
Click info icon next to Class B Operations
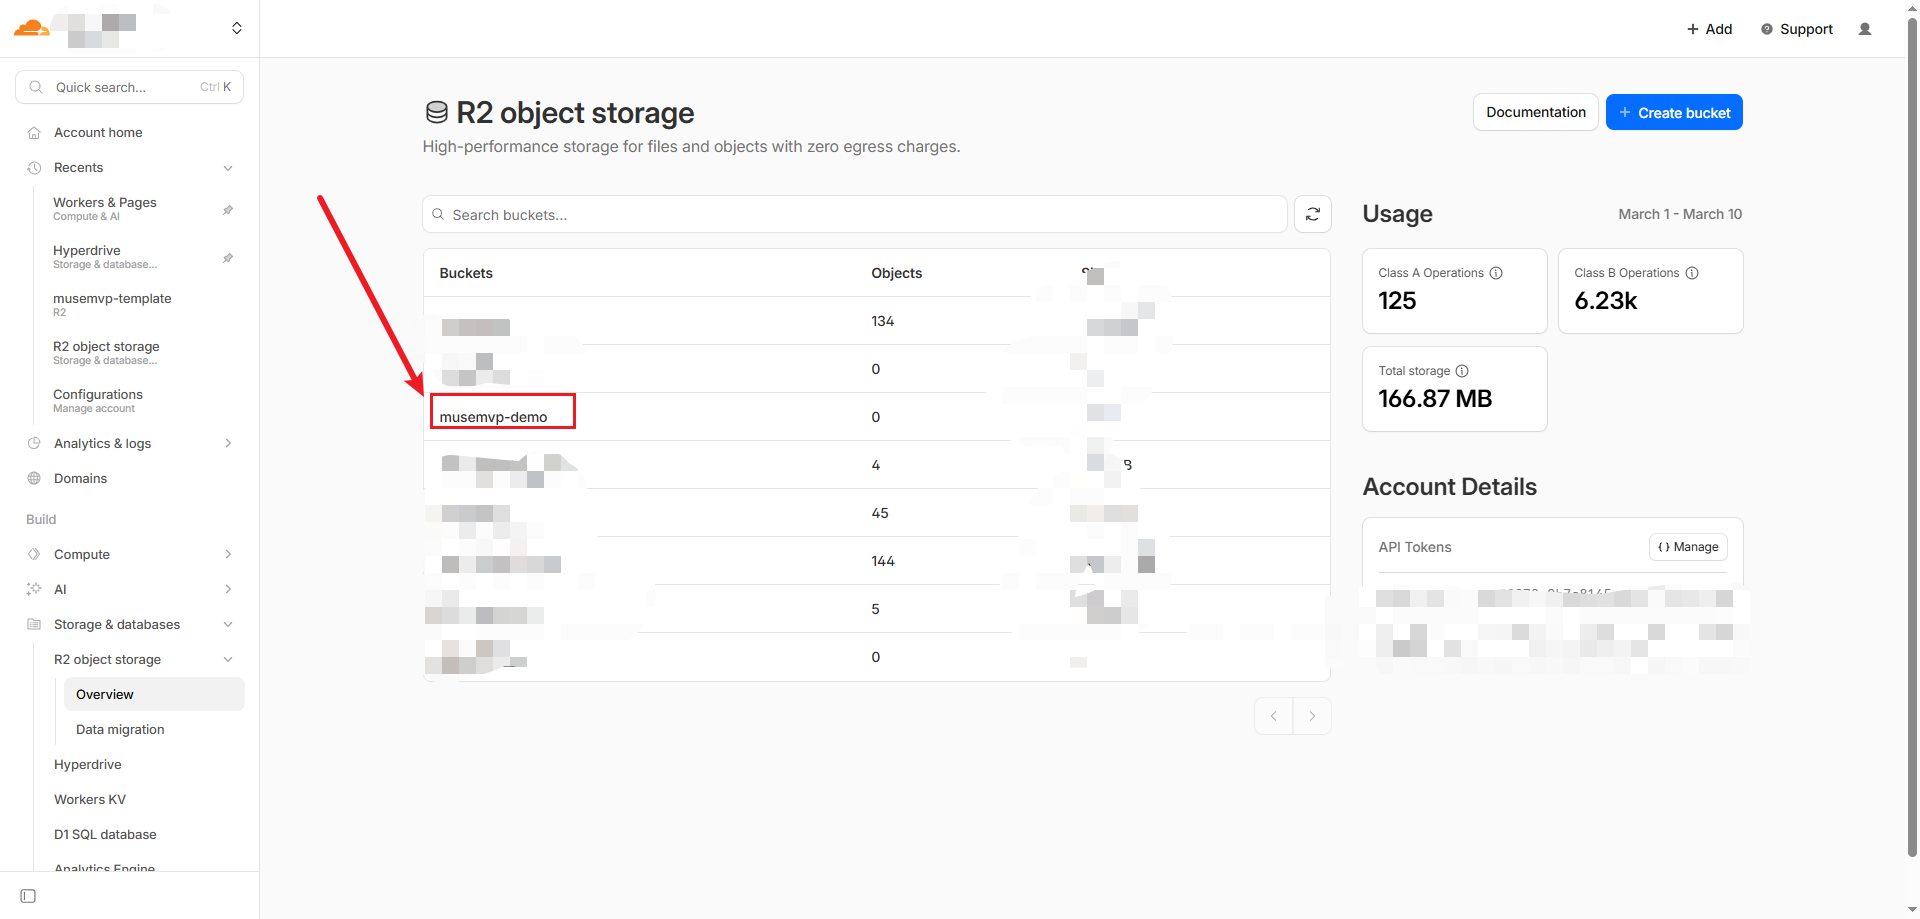[1692, 273]
